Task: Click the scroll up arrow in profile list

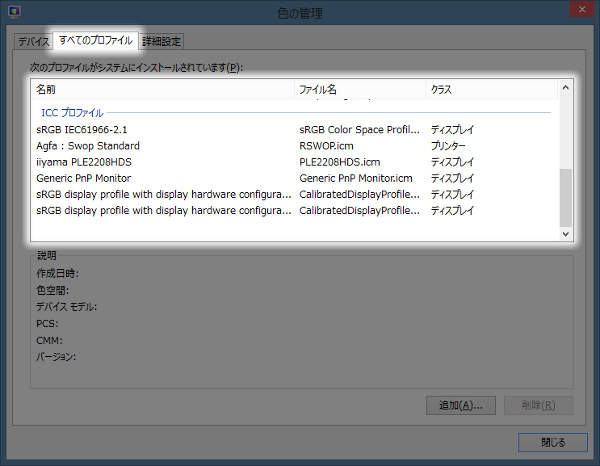Action: point(566,88)
